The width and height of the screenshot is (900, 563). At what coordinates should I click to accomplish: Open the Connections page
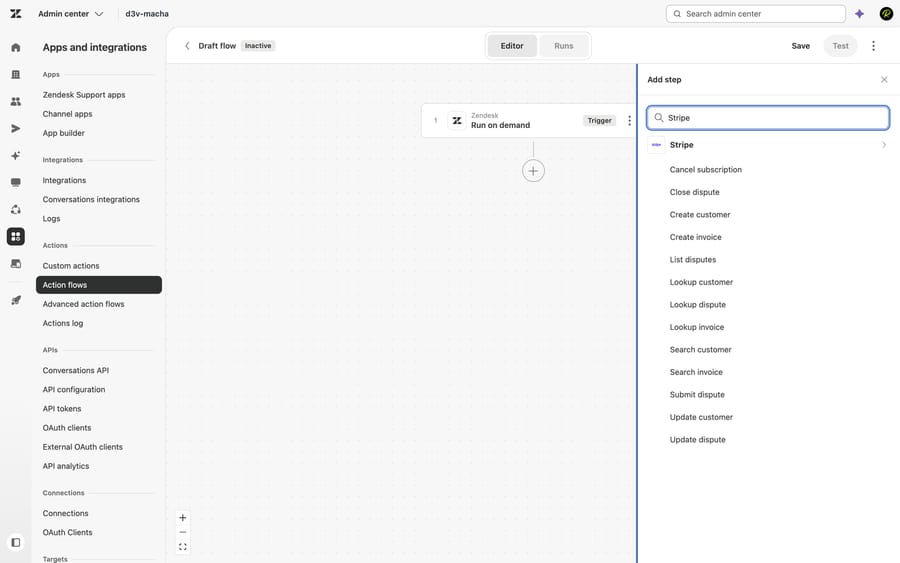pos(65,513)
